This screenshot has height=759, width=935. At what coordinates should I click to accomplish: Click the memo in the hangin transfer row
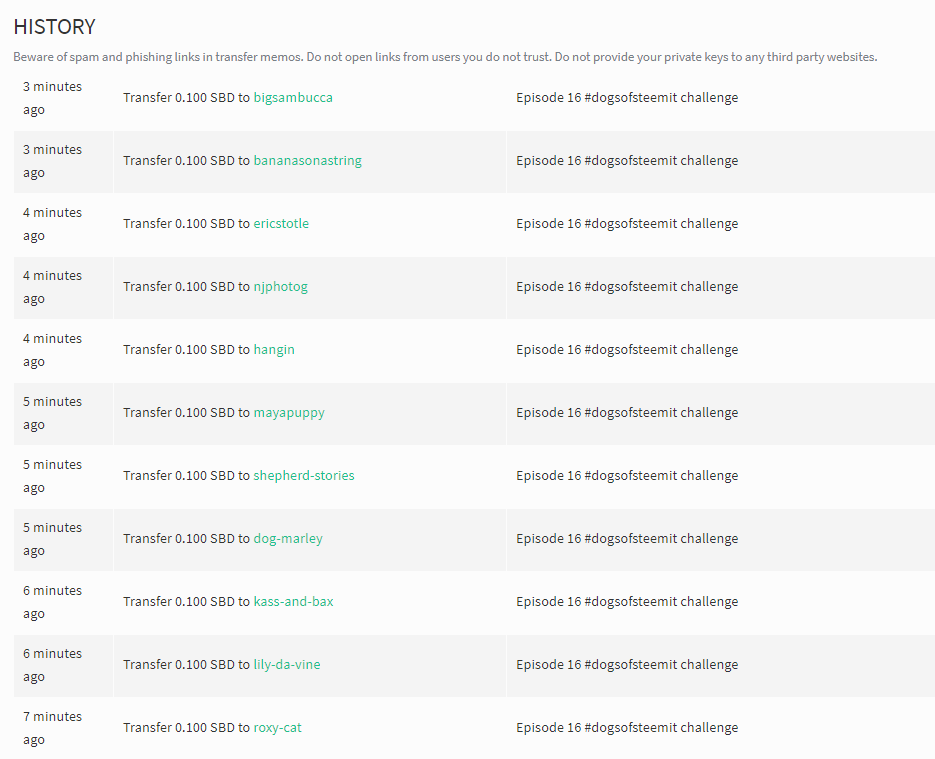627,350
